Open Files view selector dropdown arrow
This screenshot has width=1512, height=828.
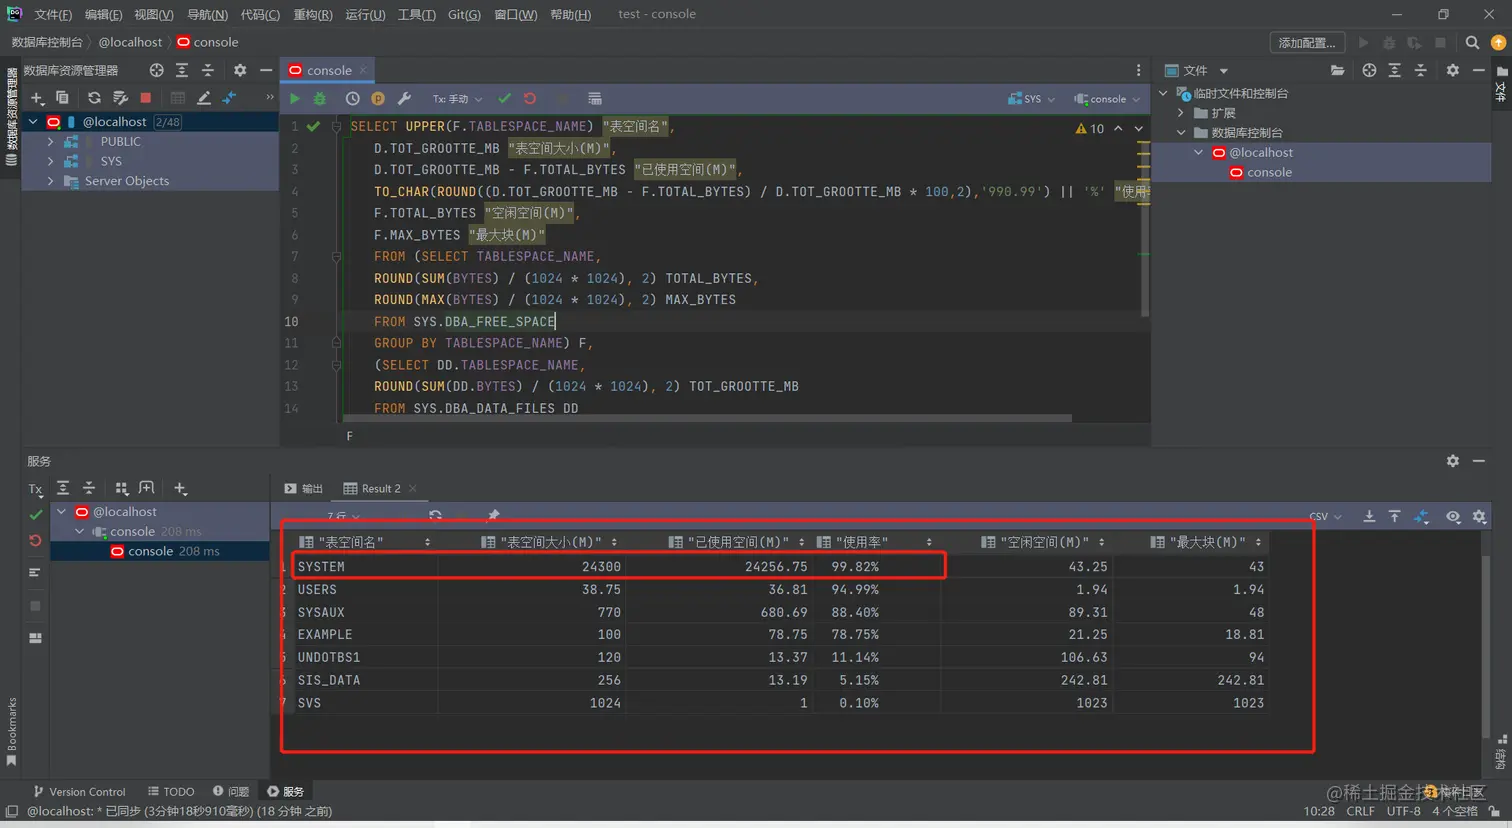[1223, 71]
